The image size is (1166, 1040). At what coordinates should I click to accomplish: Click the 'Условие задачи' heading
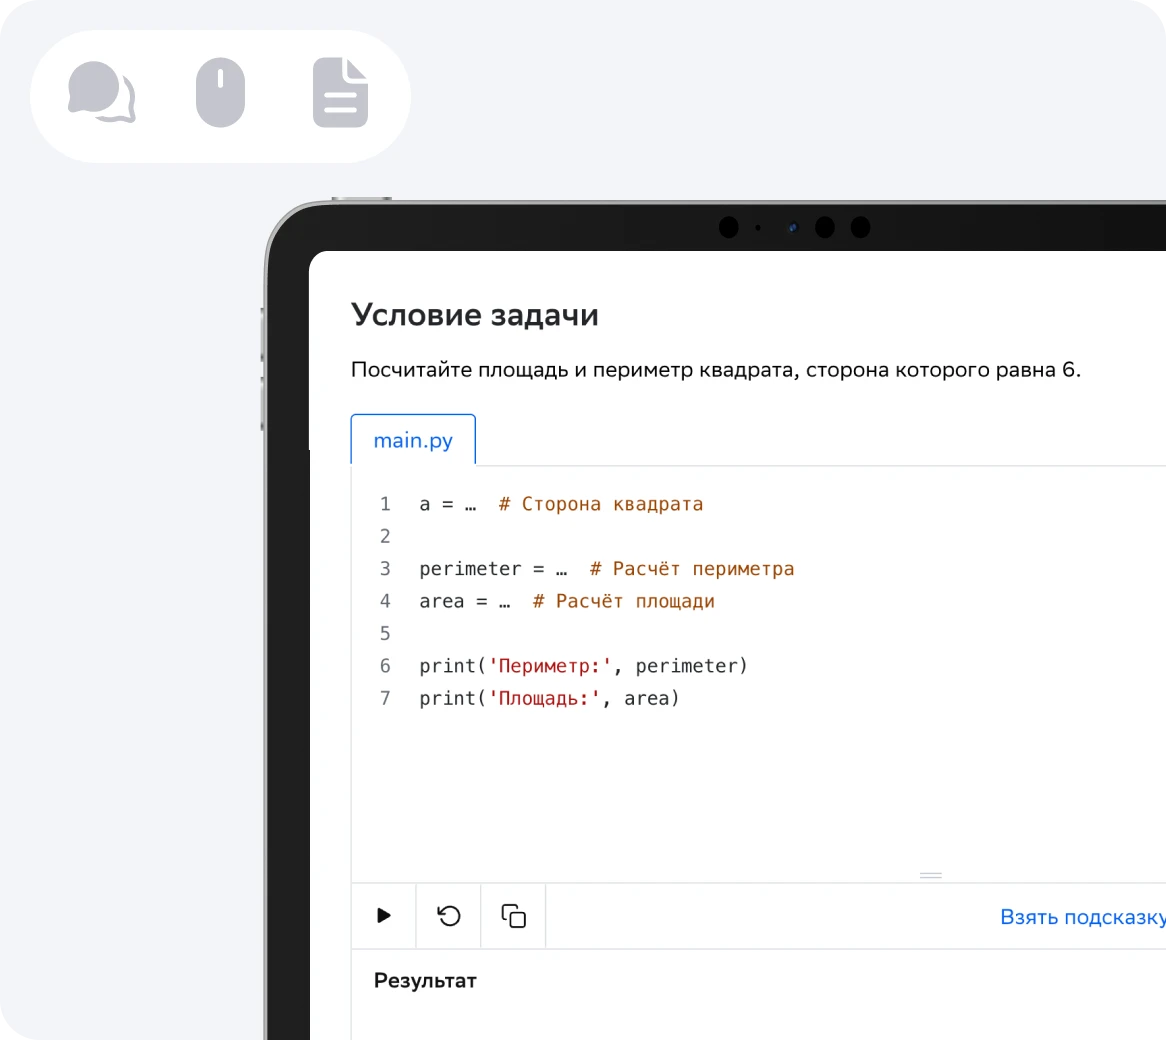475,315
